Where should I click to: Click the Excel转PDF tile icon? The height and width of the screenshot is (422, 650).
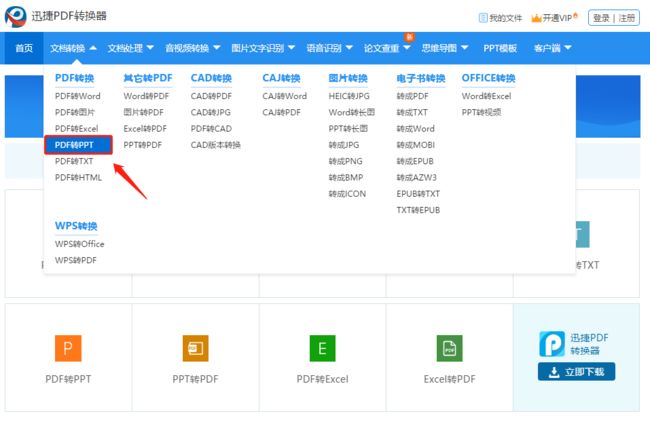tap(449, 348)
